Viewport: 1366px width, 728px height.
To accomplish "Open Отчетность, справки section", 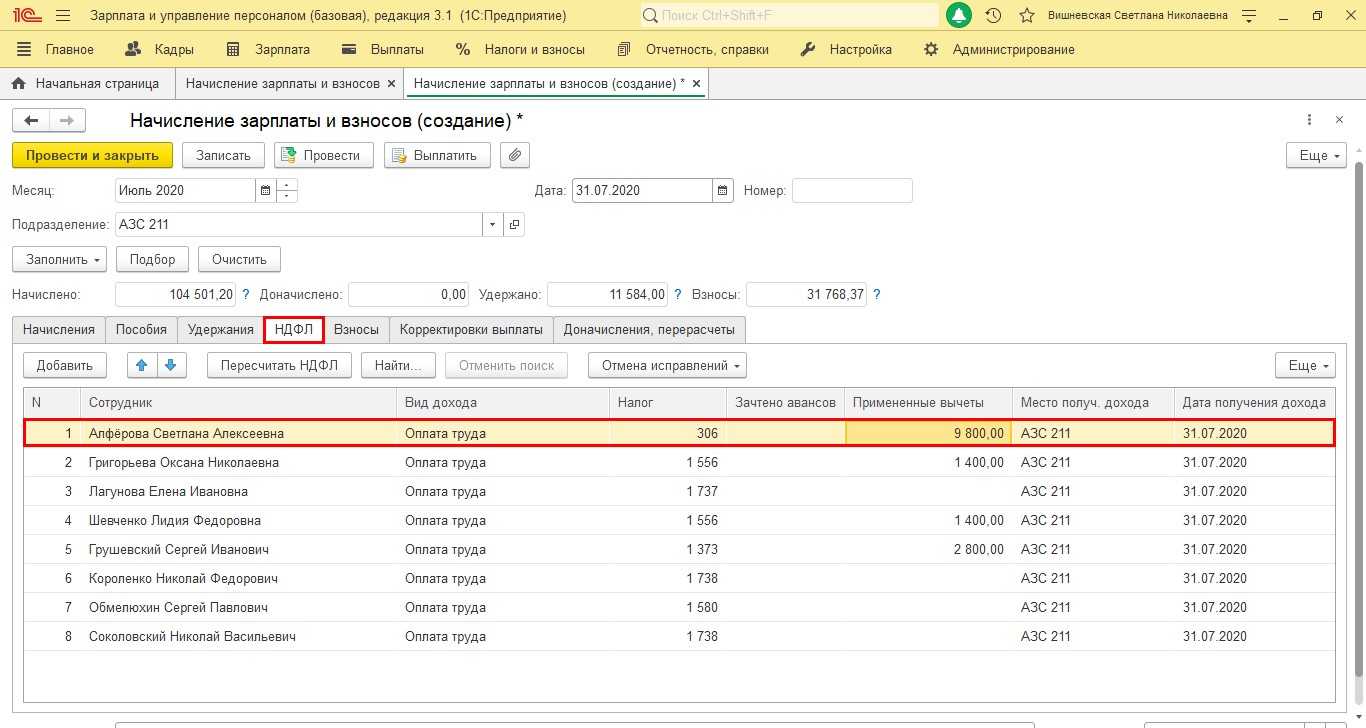I will [693, 49].
